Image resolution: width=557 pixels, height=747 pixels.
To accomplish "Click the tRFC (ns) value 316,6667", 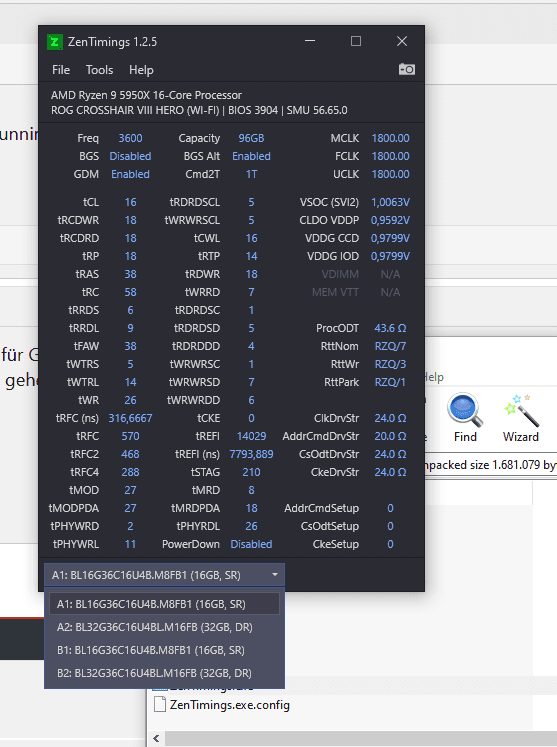I will pyautogui.click(x=130, y=418).
